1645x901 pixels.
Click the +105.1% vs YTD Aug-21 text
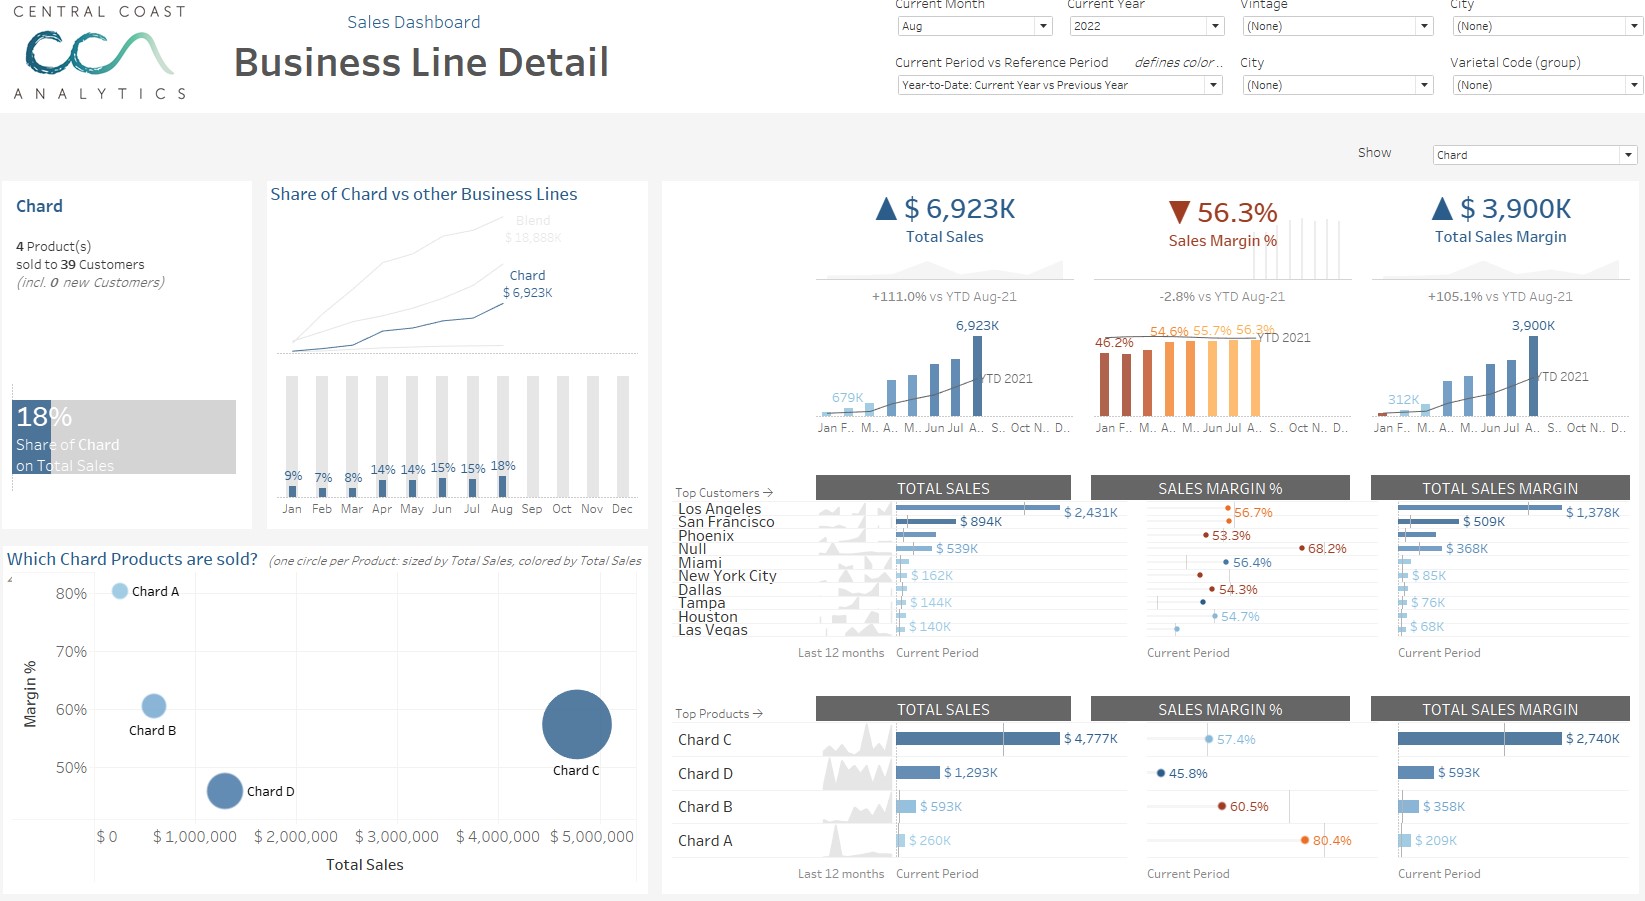(1500, 297)
